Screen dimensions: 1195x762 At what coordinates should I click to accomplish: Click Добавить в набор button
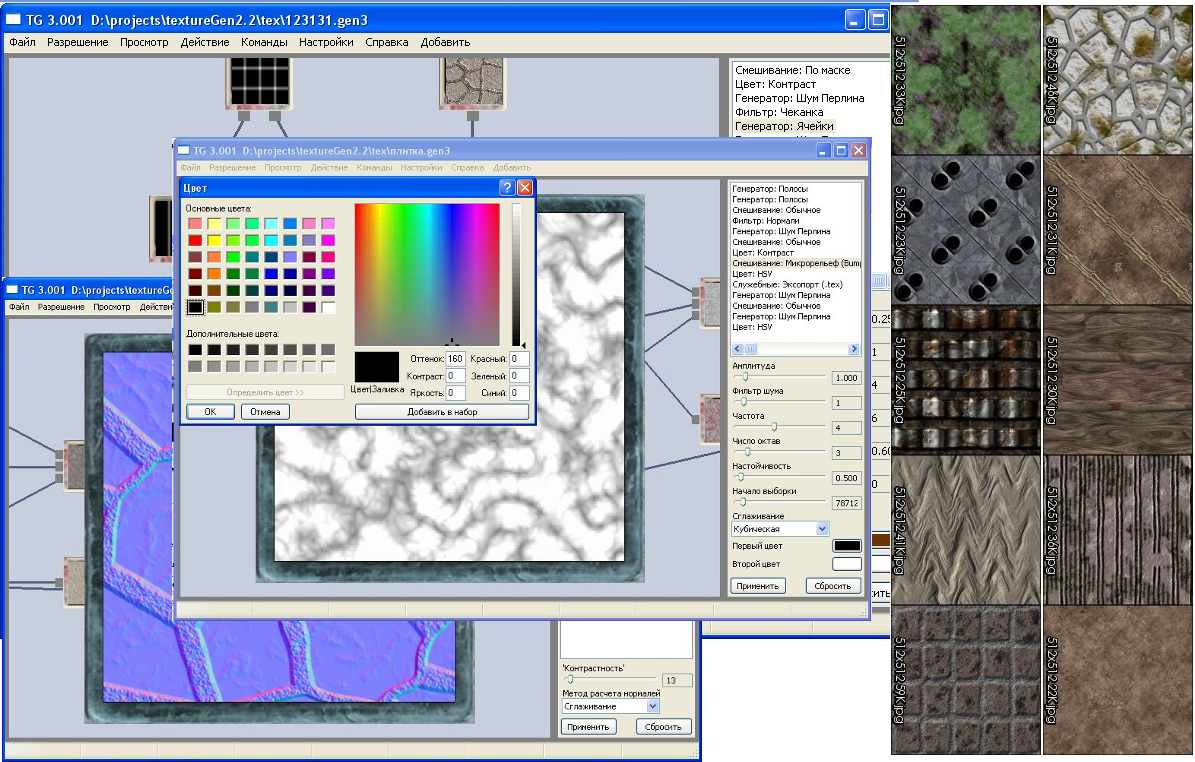point(441,411)
